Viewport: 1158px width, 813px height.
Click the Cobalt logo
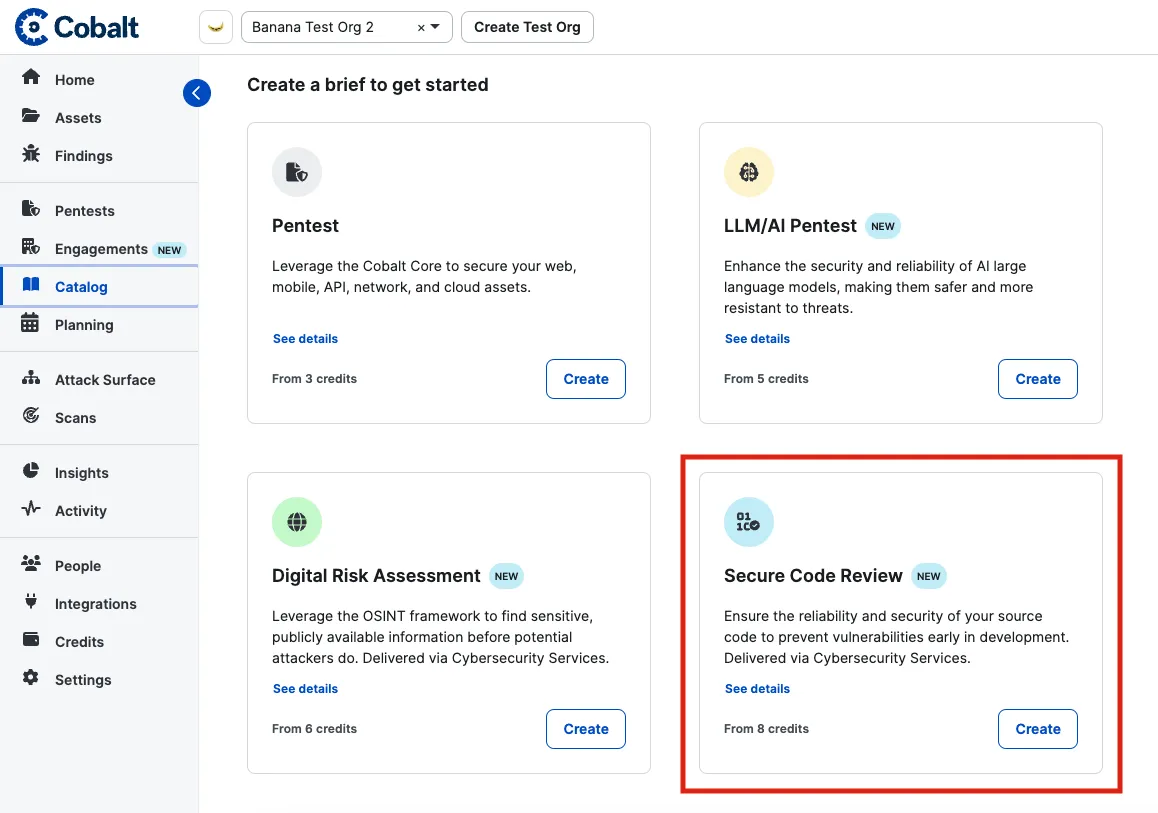[75, 26]
